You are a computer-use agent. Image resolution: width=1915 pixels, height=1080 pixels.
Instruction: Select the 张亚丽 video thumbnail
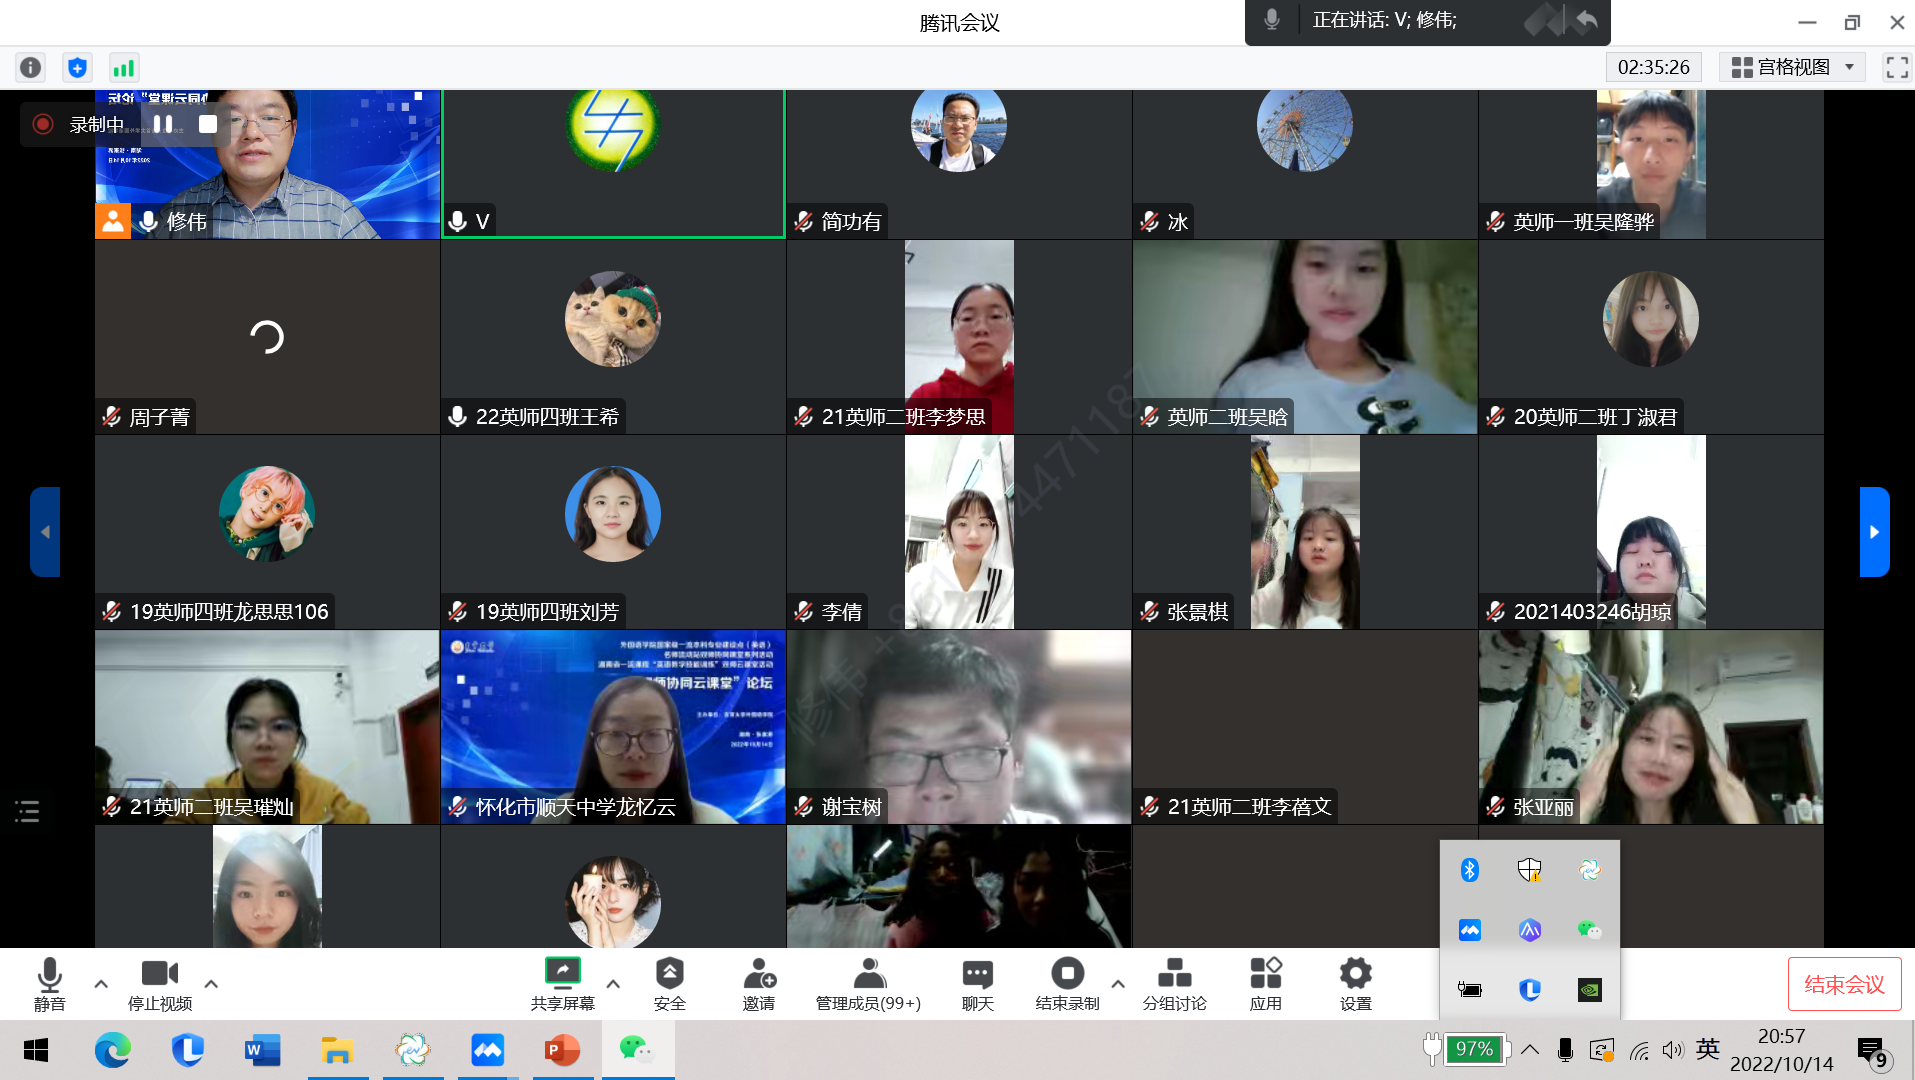click(1650, 727)
